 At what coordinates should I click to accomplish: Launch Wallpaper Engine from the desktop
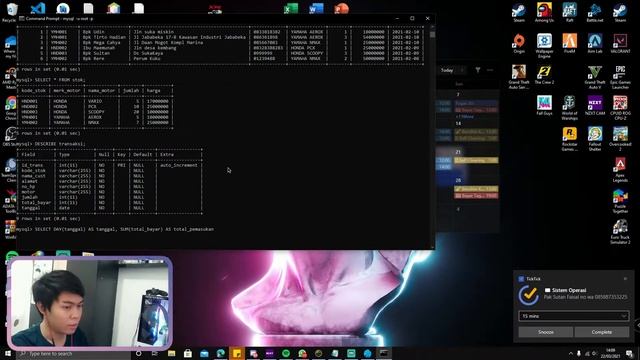coord(544,45)
